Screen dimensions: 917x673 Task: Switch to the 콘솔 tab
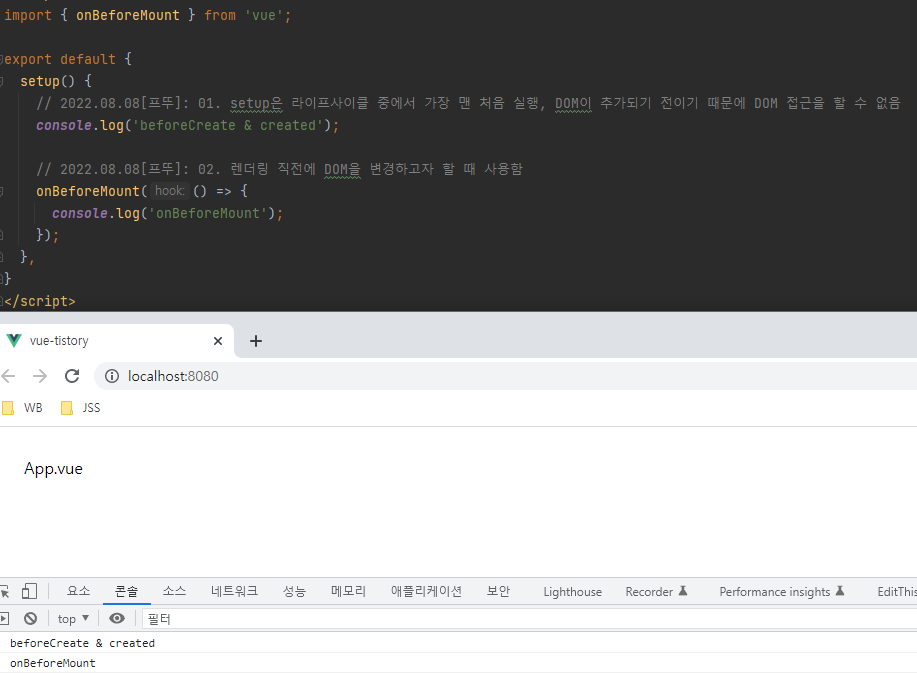coord(126,591)
